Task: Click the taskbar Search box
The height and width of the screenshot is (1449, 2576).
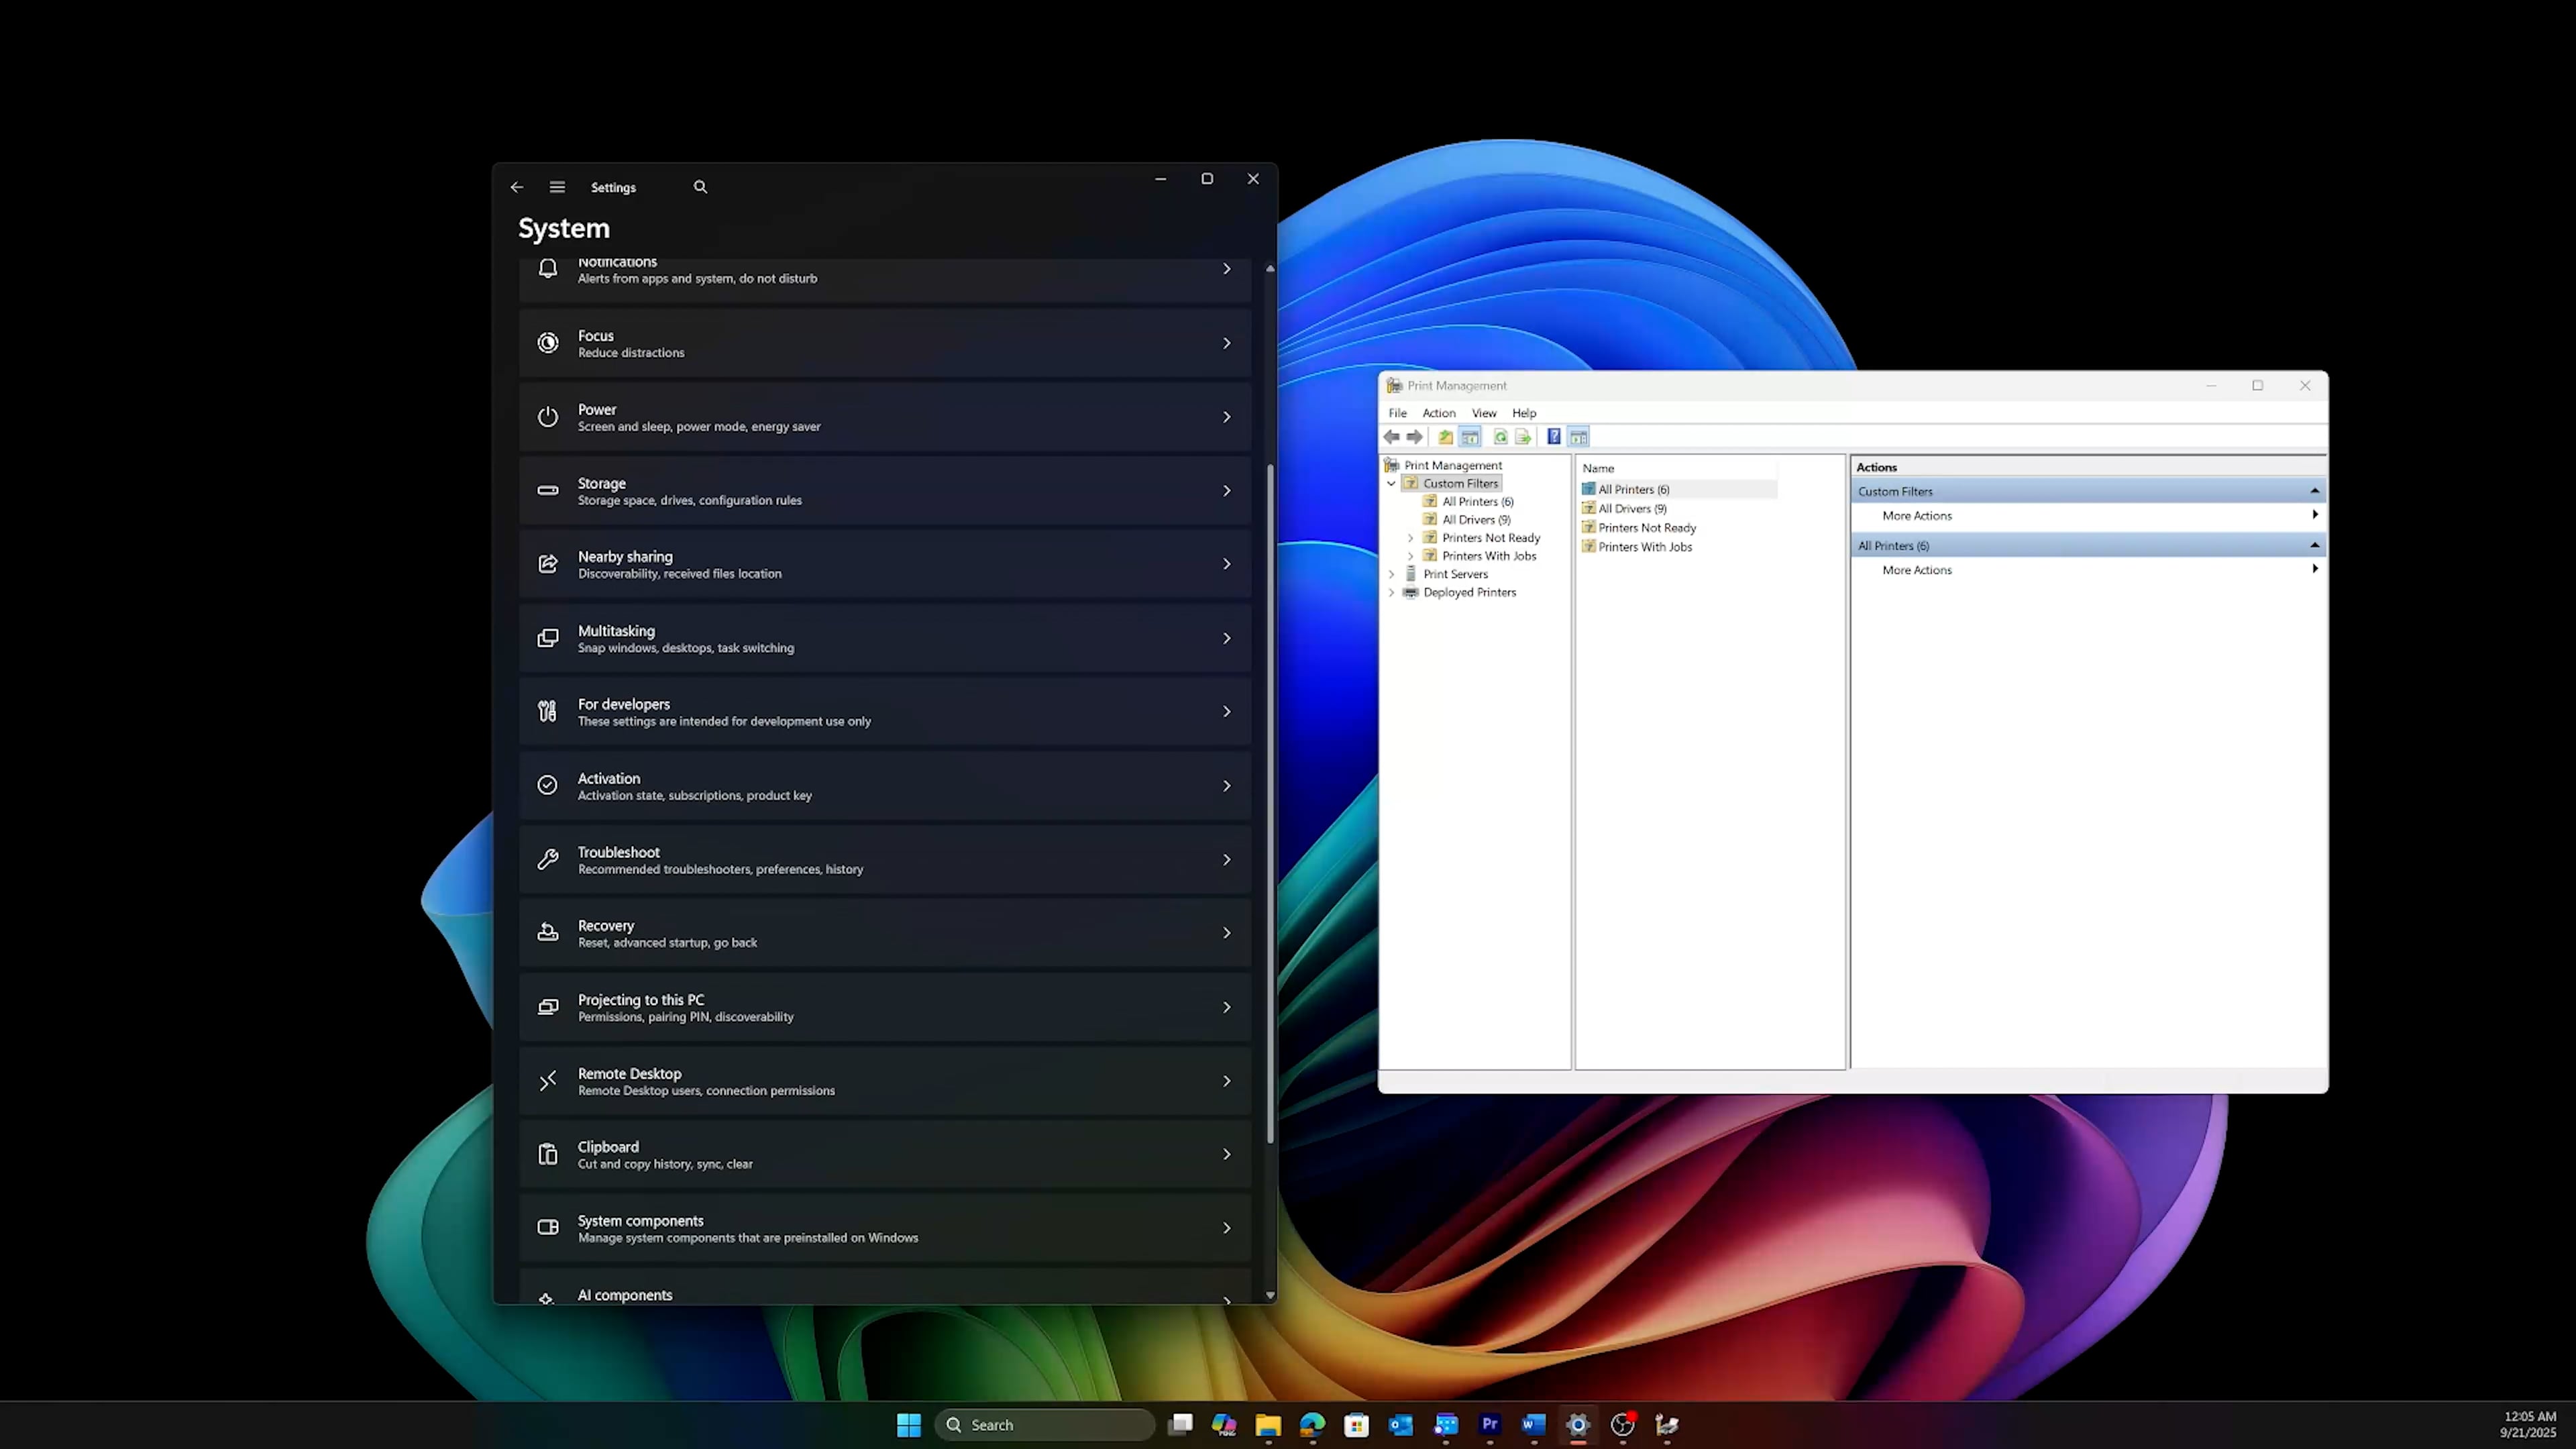Action: (1044, 1425)
